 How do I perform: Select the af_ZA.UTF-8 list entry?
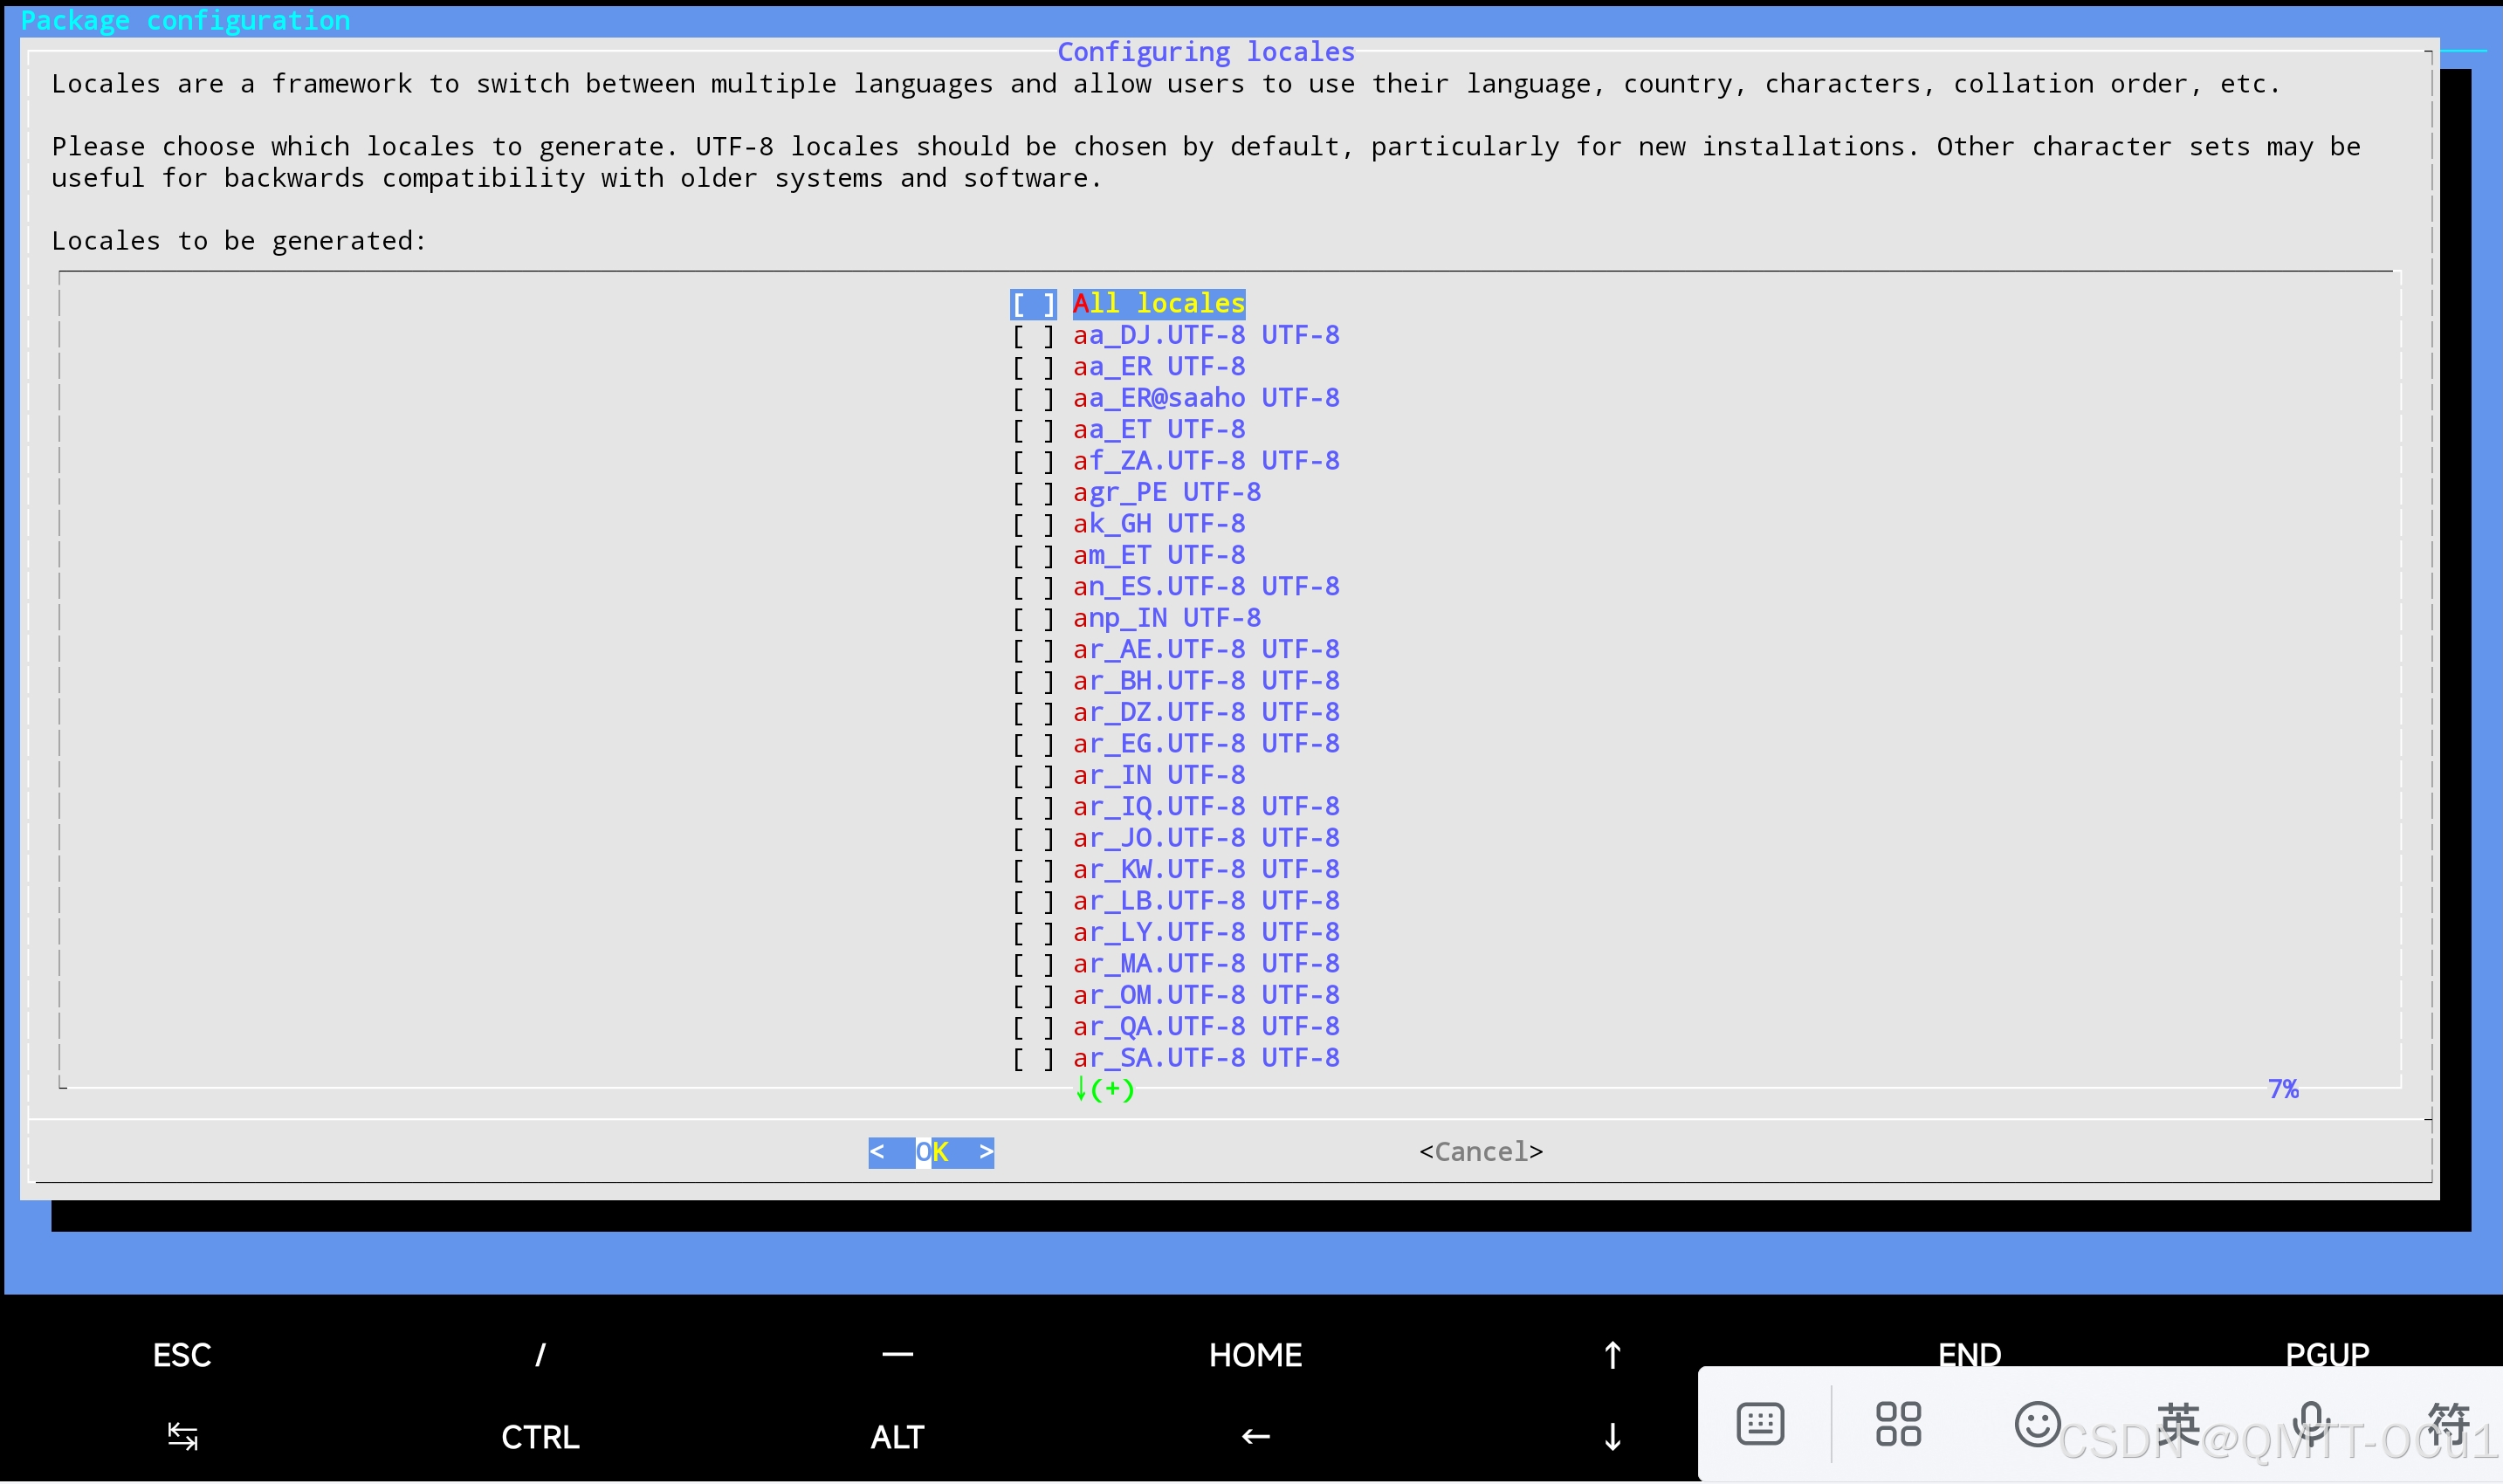tap(1205, 461)
